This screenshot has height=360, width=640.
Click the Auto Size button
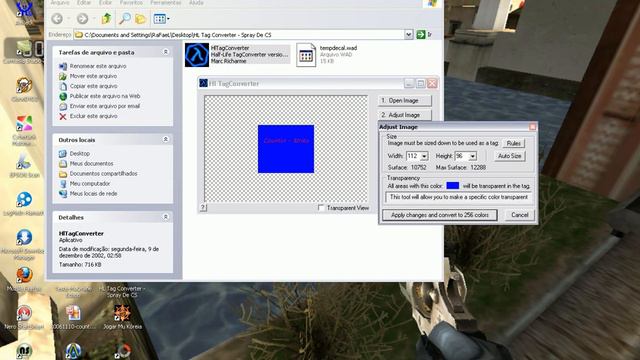[509, 156]
